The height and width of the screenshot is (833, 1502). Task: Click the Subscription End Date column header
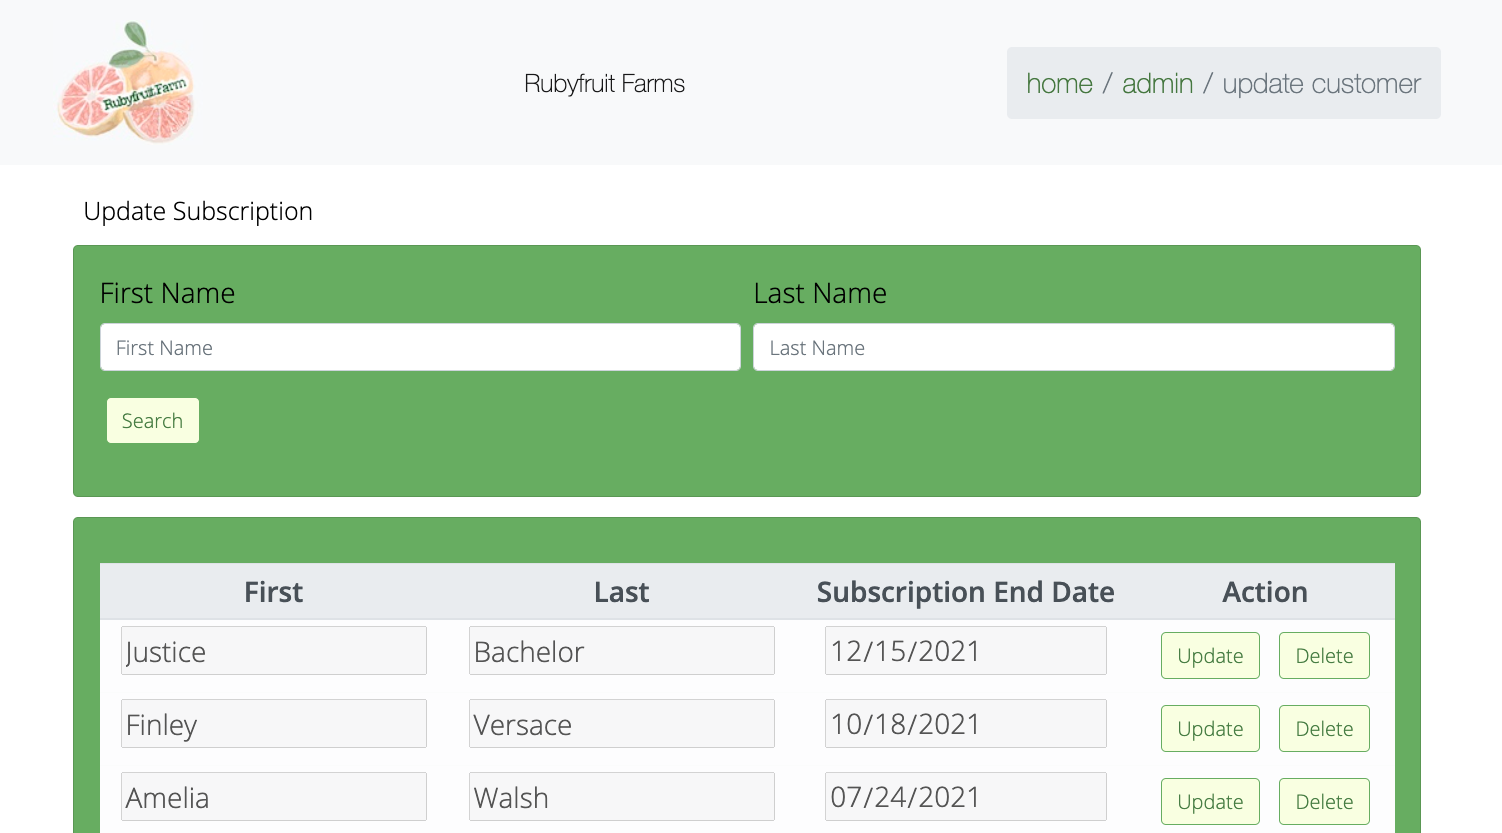pyautogui.click(x=966, y=592)
